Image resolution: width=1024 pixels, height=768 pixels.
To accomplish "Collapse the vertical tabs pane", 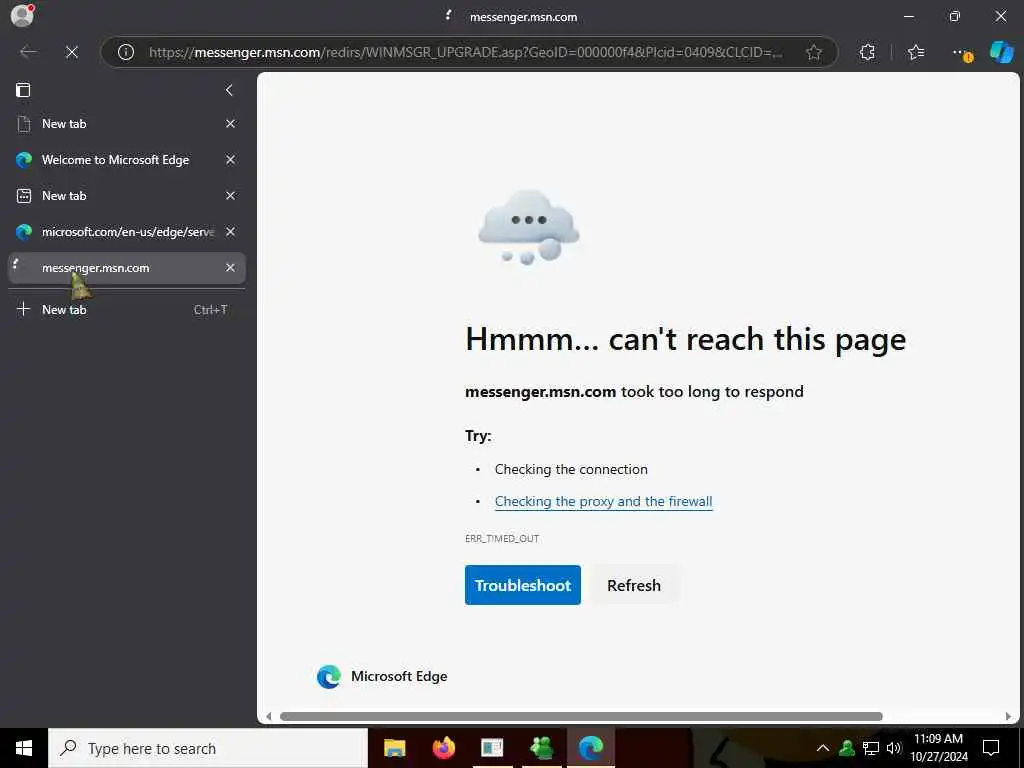I will [x=229, y=90].
